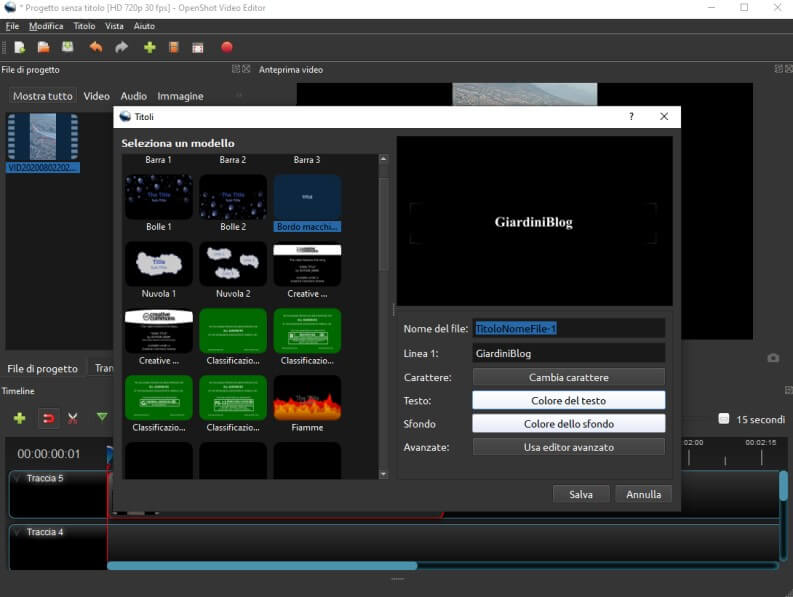
Task: Add a marker with the green triangle icon
Action: [x=102, y=417]
